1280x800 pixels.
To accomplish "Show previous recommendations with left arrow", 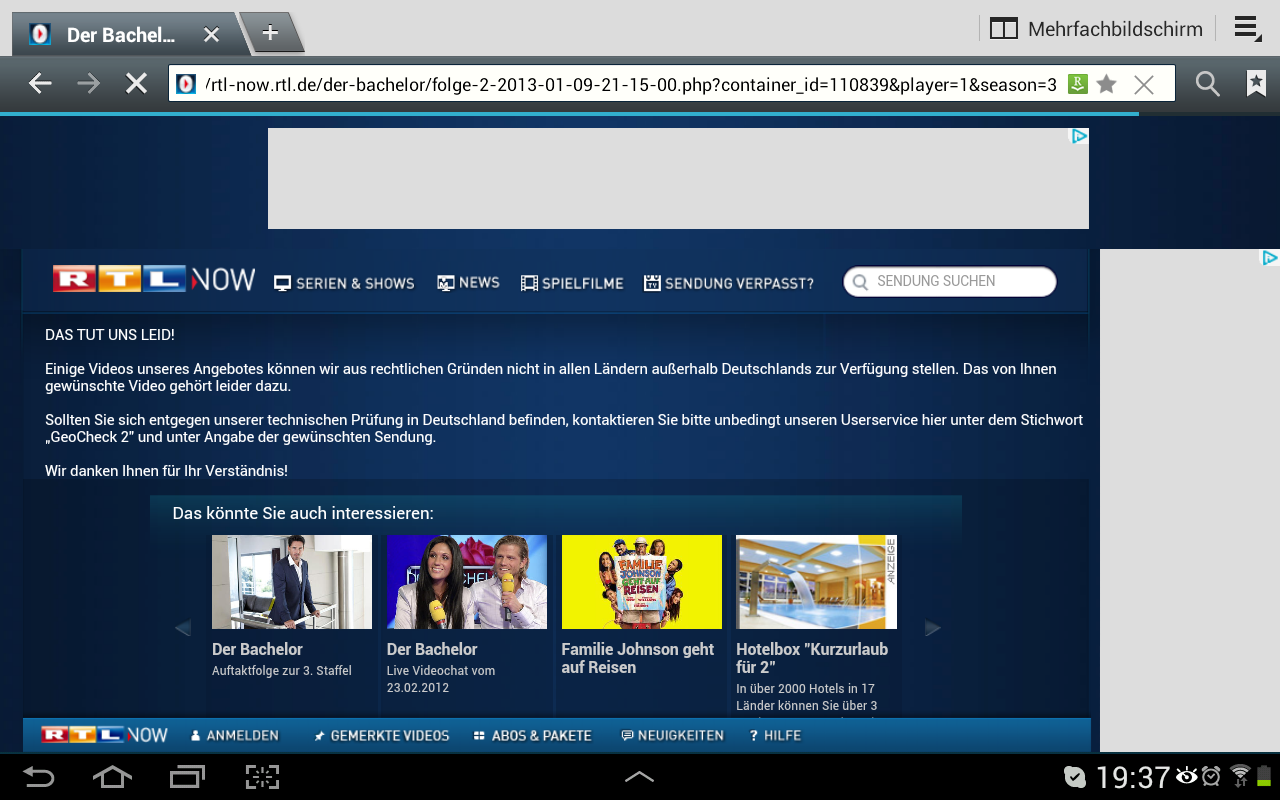I will (182, 628).
